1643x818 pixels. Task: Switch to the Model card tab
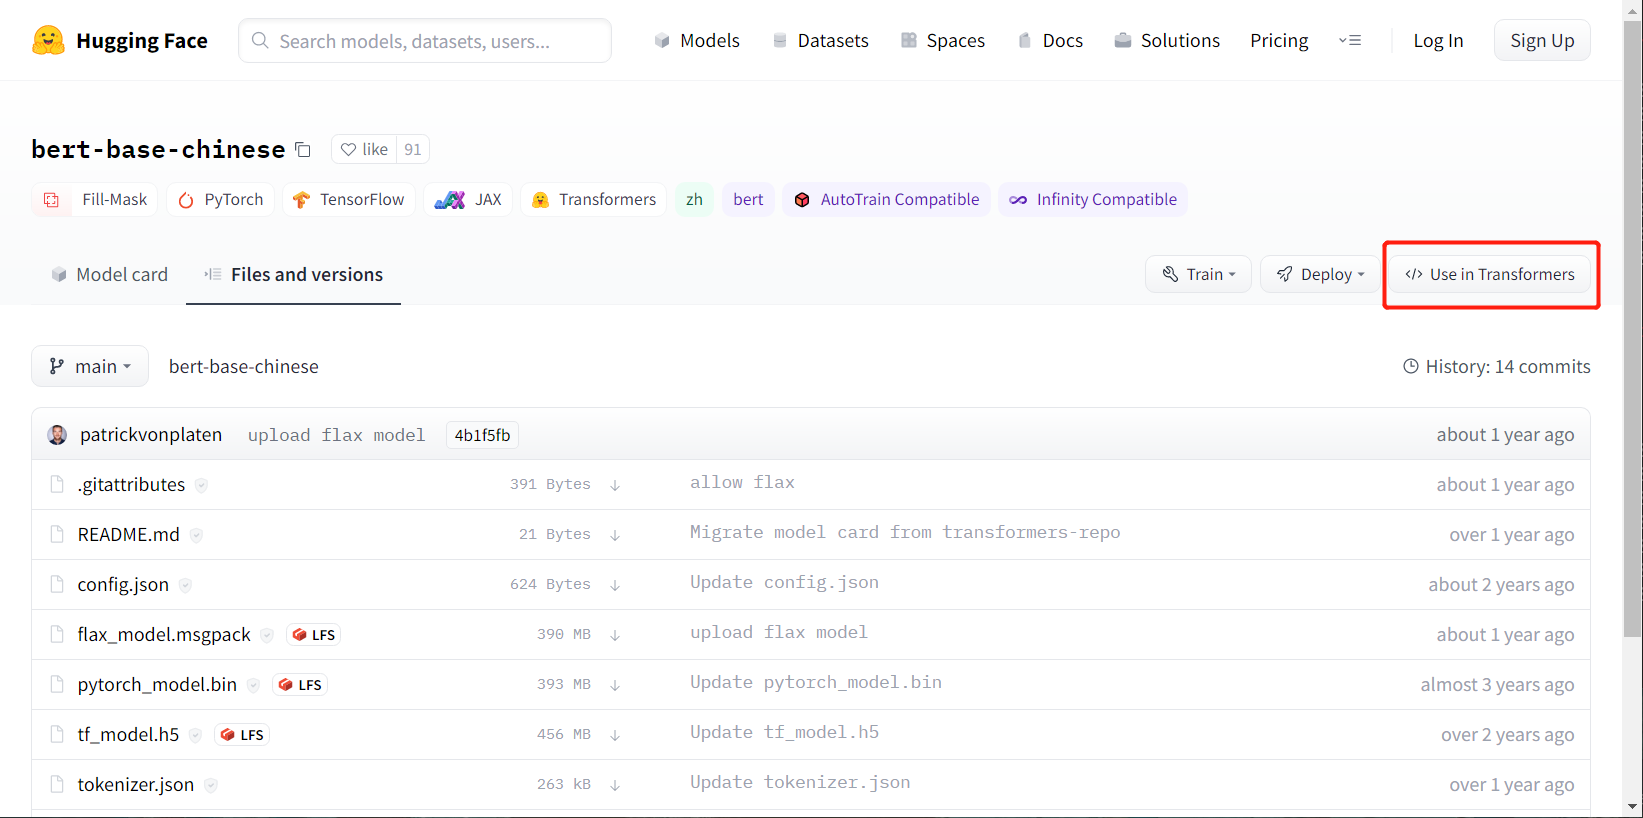(x=110, y=274)
